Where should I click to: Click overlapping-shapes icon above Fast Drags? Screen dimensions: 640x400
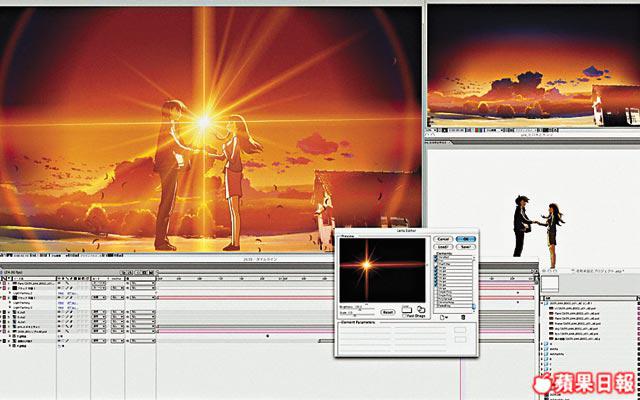(x=421, y=309)
